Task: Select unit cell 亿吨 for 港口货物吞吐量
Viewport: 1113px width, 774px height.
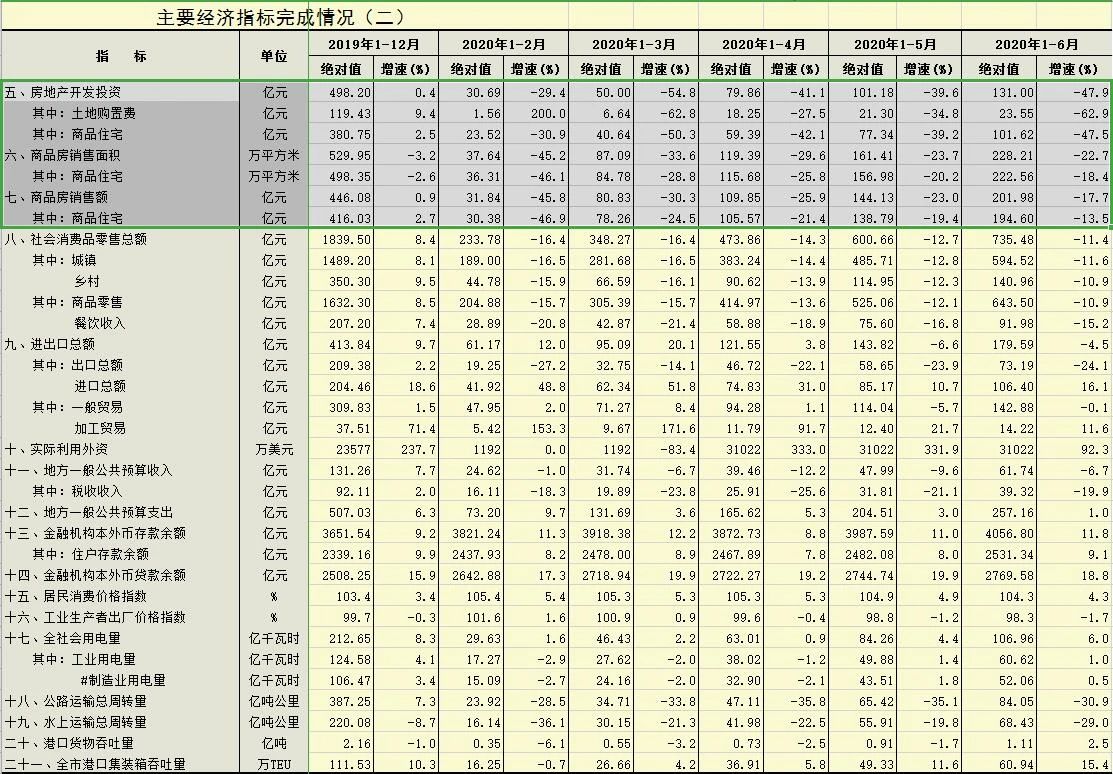Action: pyautogui.click(x=274, y=743)
